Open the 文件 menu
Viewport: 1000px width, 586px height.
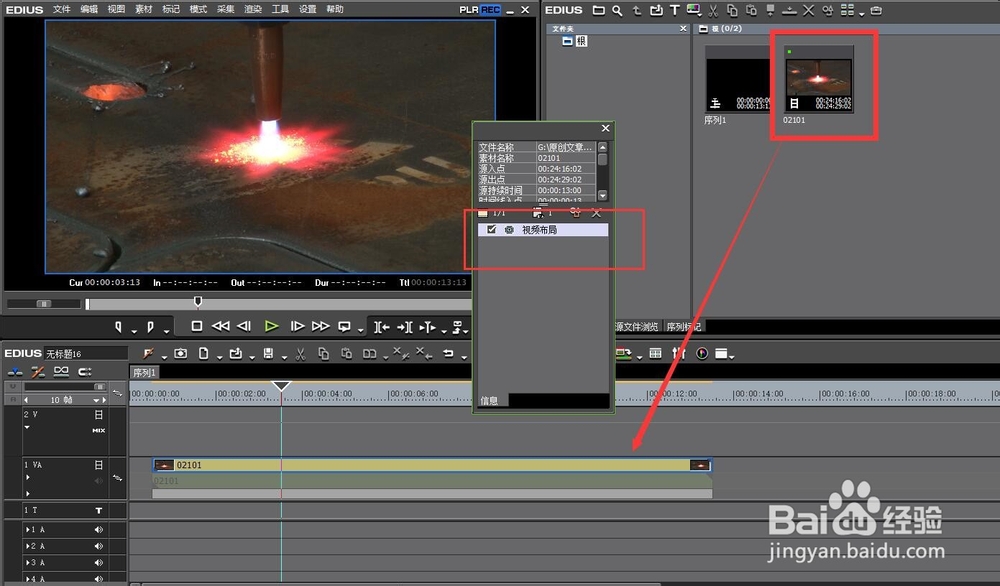[62, 10]
